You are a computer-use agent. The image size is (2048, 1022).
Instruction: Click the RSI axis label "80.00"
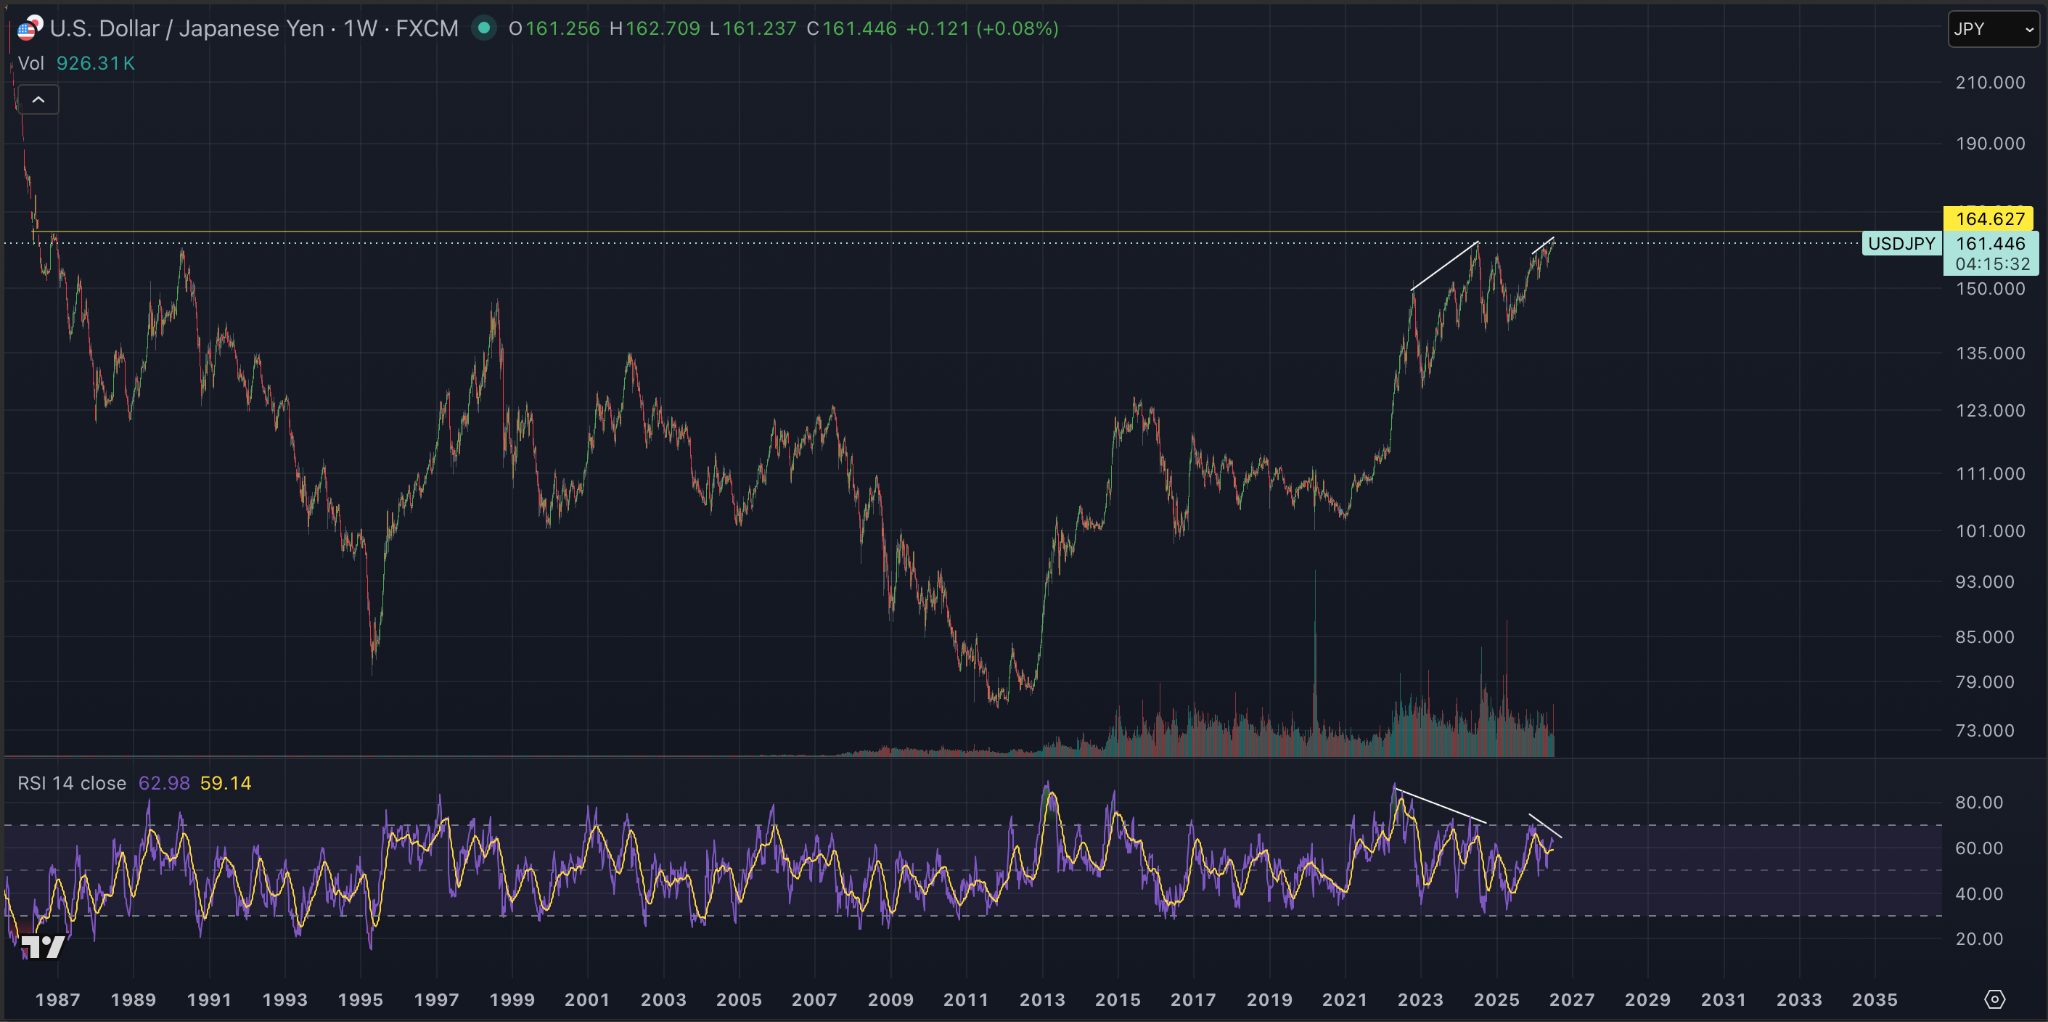pyautogui.click(x=1979, y=802)
